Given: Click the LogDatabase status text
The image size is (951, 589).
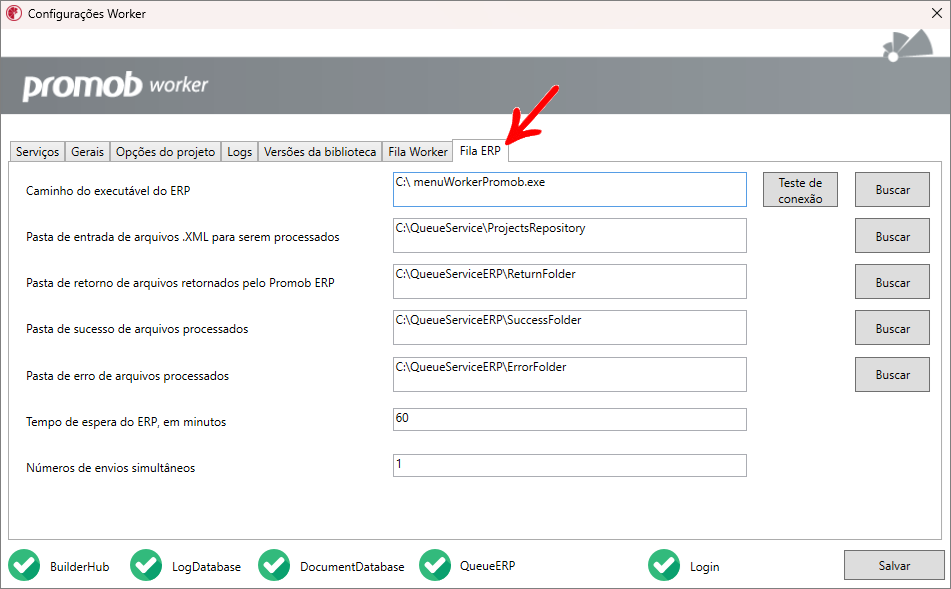Looking at the screenshot, I should (x=206, y=567).
